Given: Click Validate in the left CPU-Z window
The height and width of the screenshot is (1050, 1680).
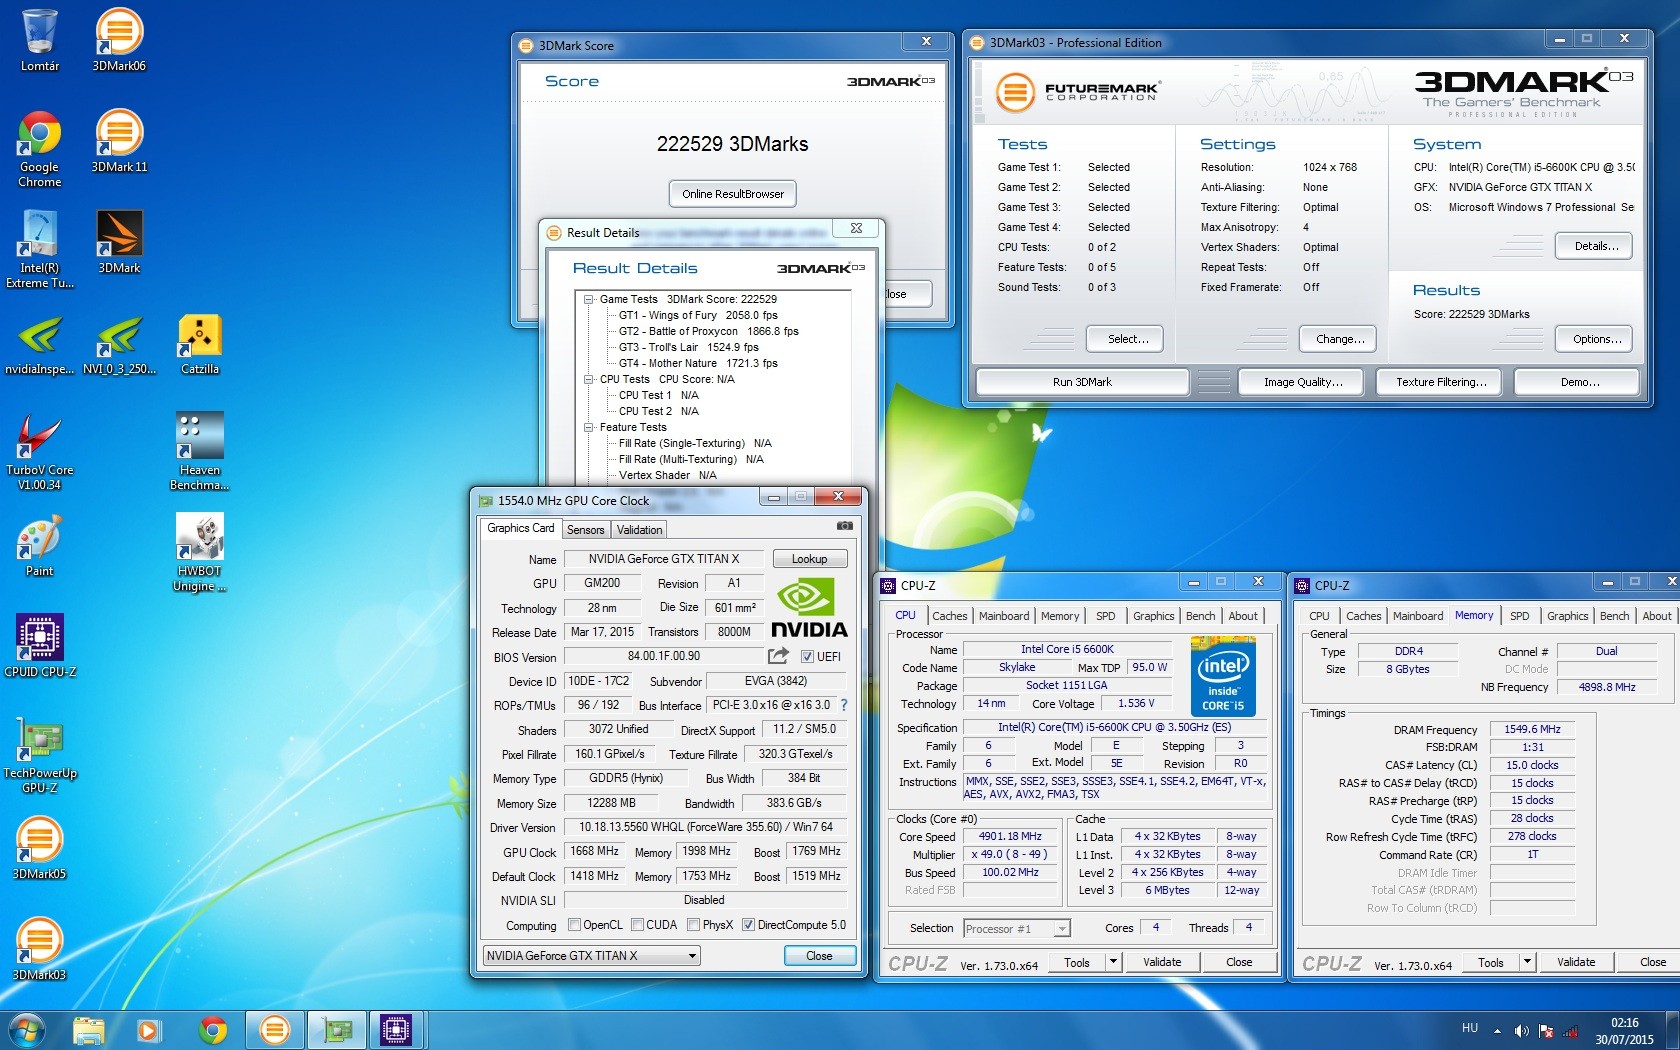Looking at the screenshot, I should (1161, 962).
